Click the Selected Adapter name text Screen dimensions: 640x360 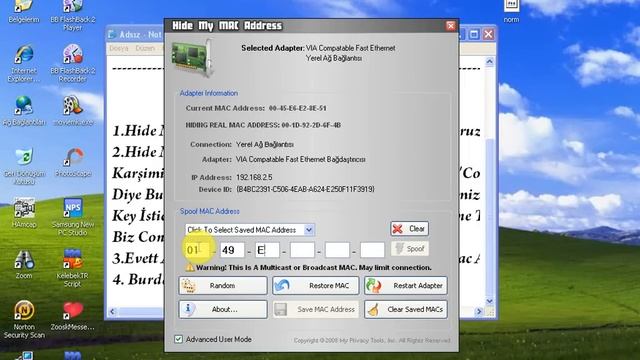pyautogui.click(x=351, y=48)
